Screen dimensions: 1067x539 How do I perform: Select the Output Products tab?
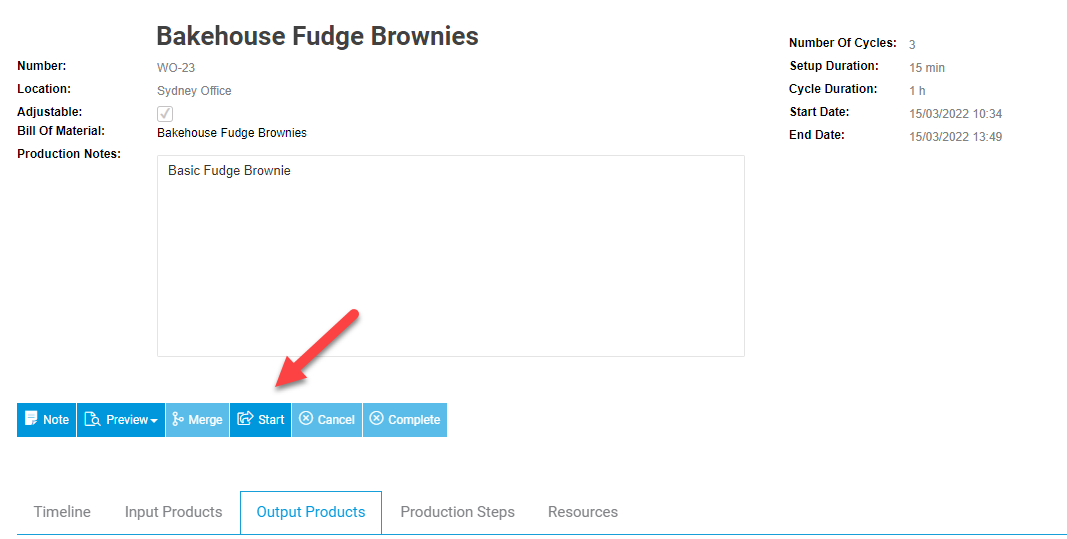311,512
